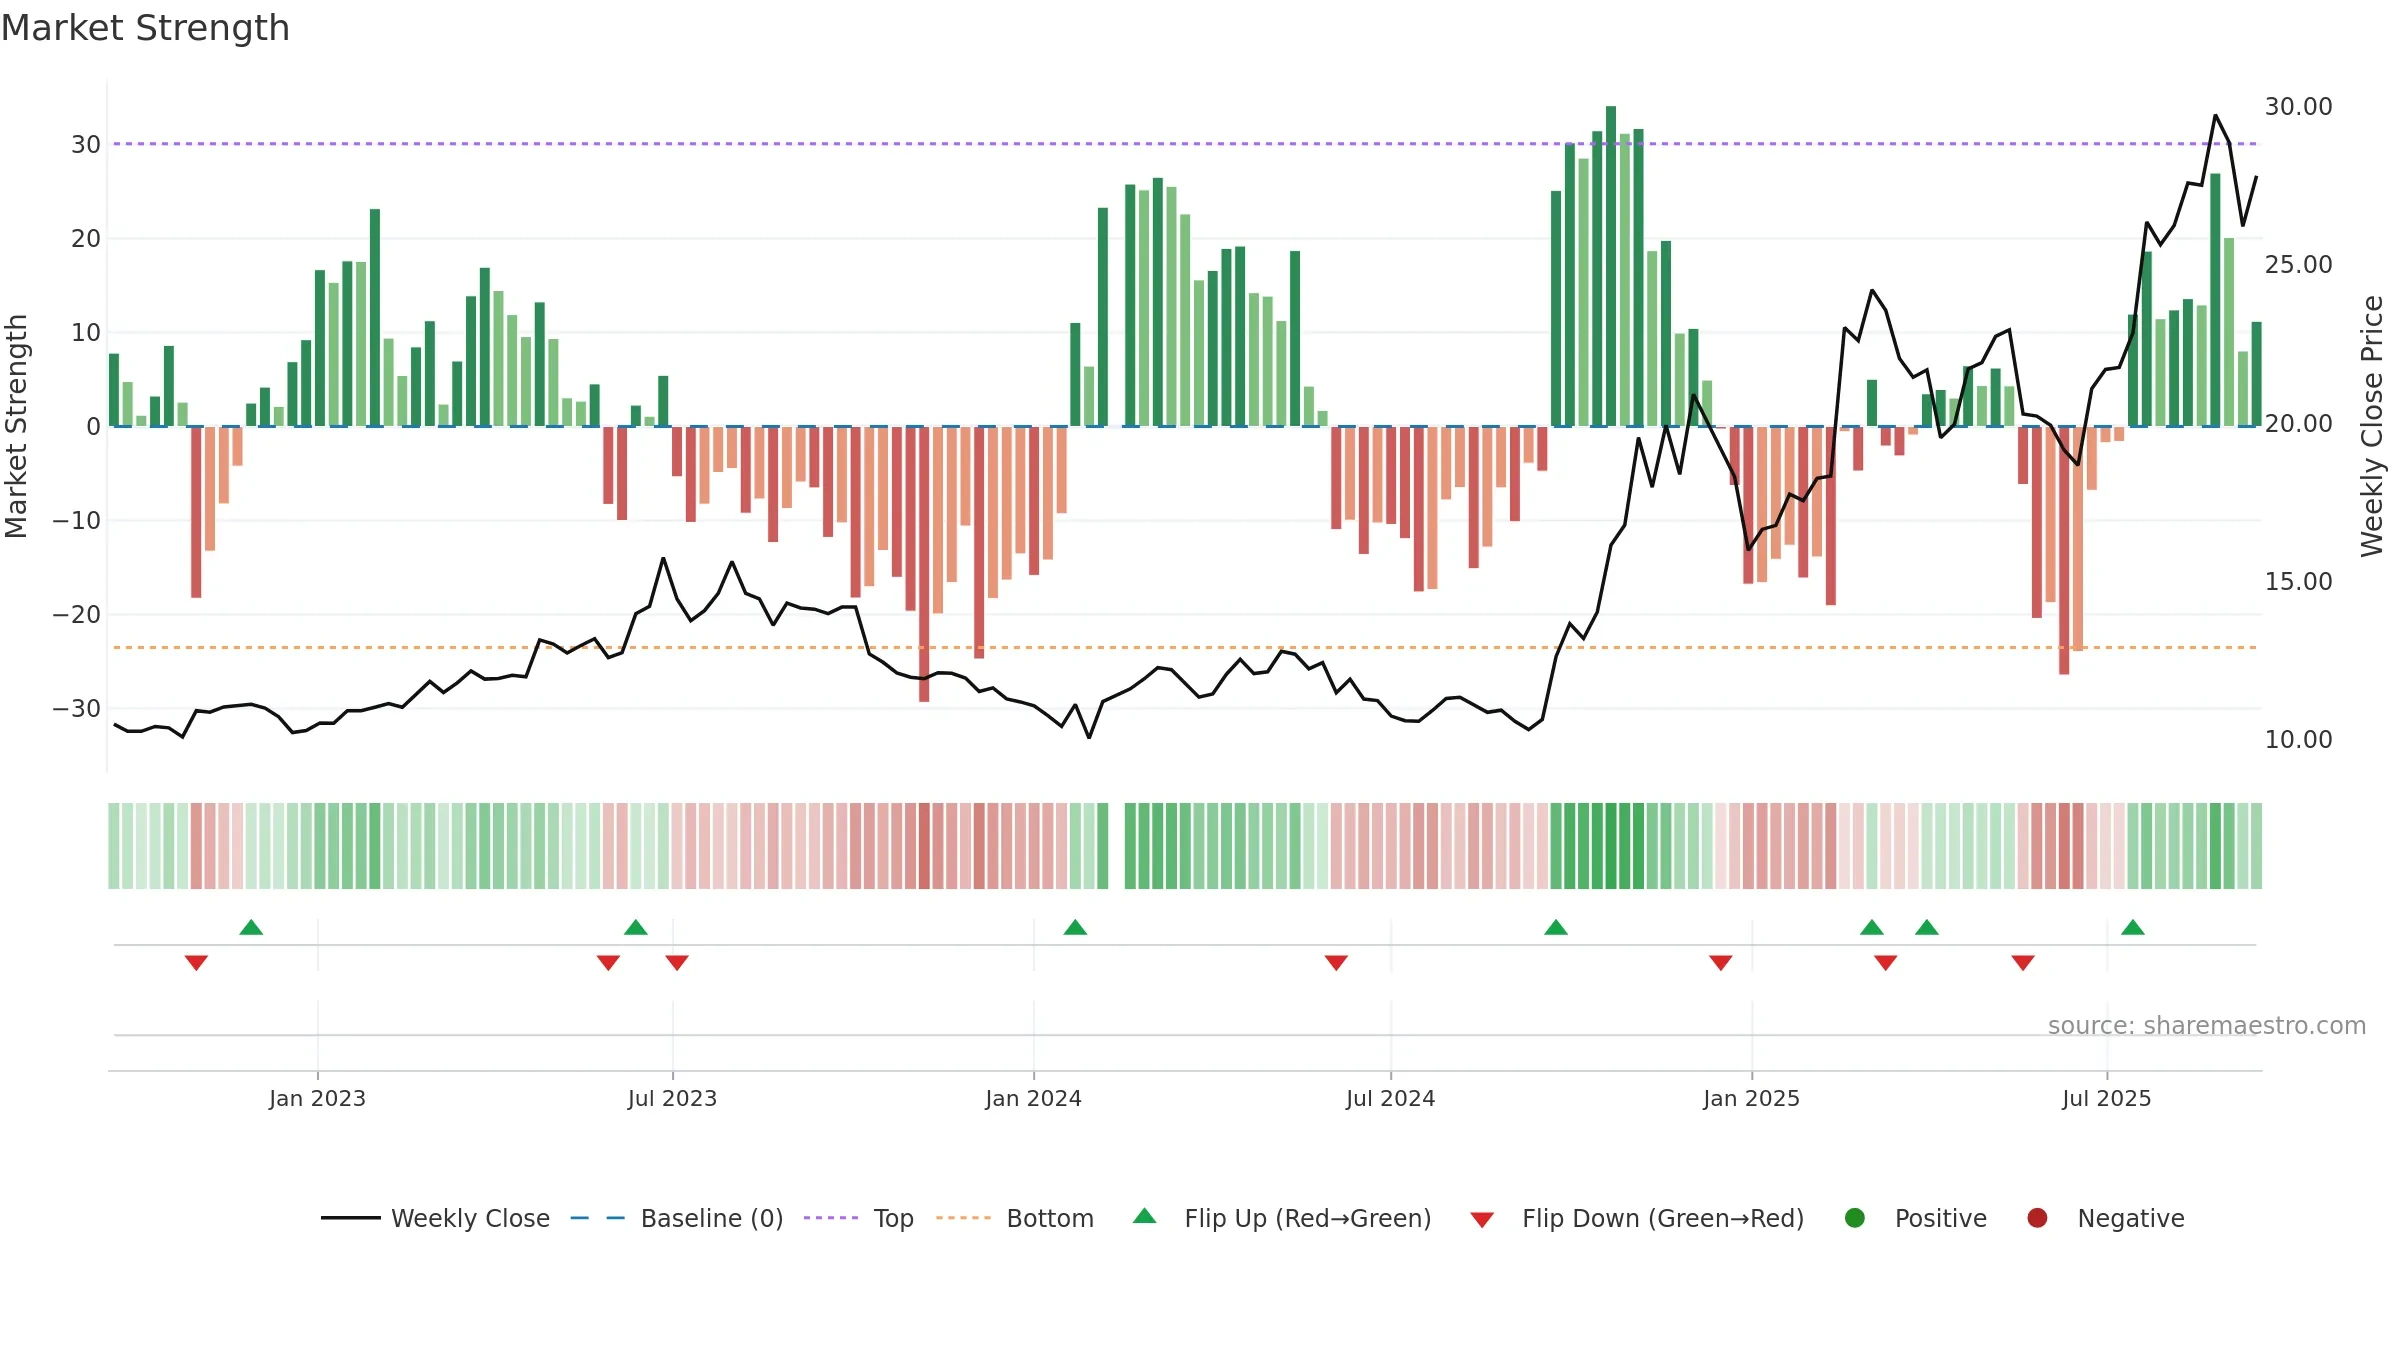Click the chart title Market Strength at the top
Image resolution: width=2400 pixels, height=1350 pixels.
(x=145, y=28)
